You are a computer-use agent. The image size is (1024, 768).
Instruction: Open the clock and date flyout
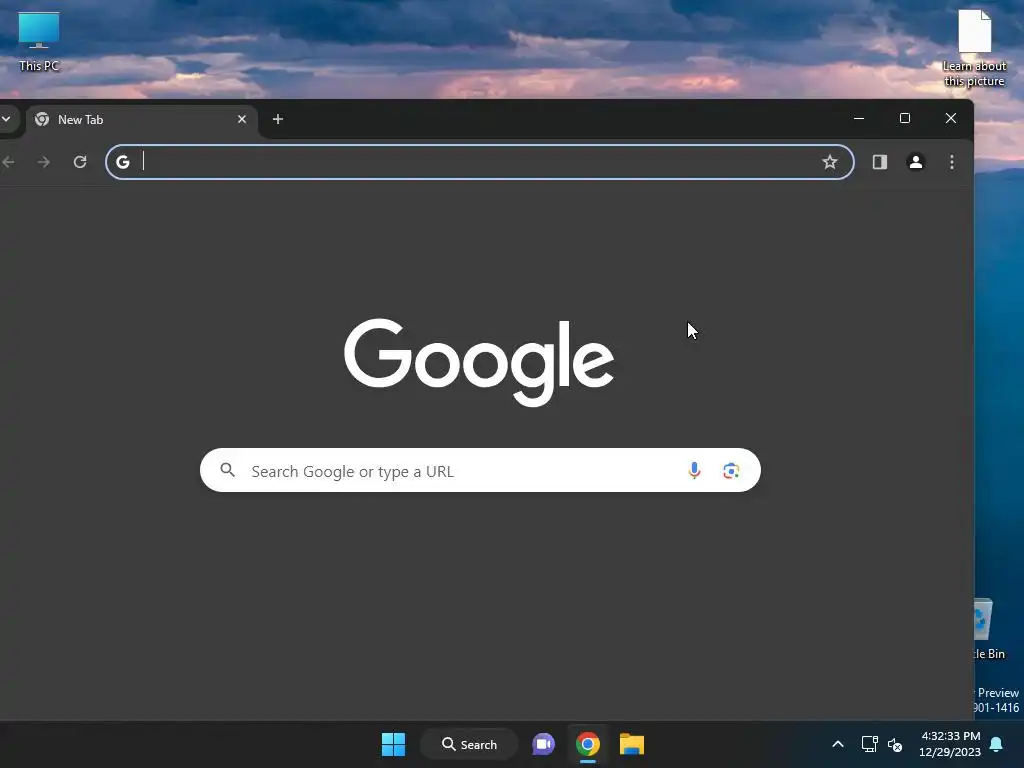[x=950, y=744]
